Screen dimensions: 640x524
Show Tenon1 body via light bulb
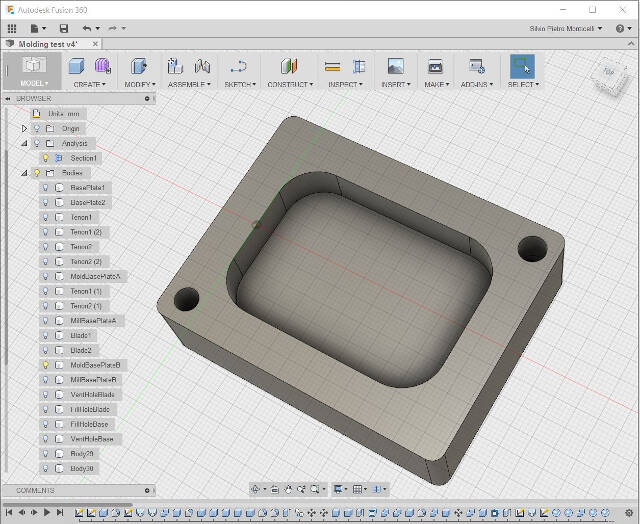pyautogui.click(x=46, y=217)
